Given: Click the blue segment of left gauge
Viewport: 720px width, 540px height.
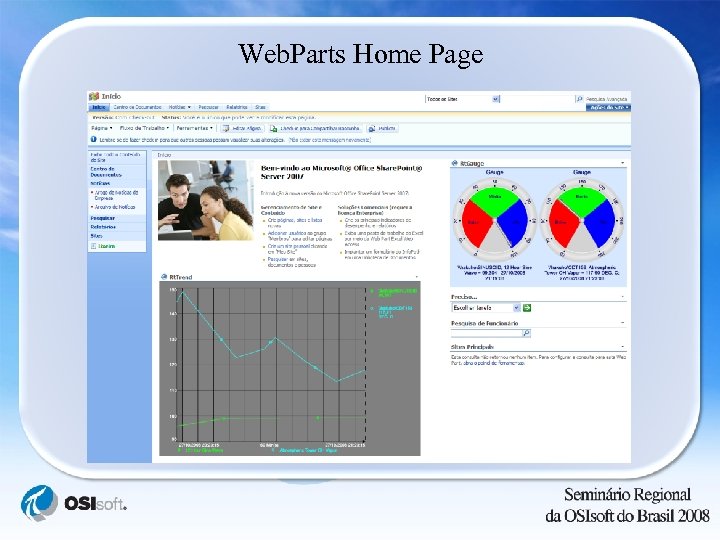Looking at the screenshot, I should (x=515, y=223).
